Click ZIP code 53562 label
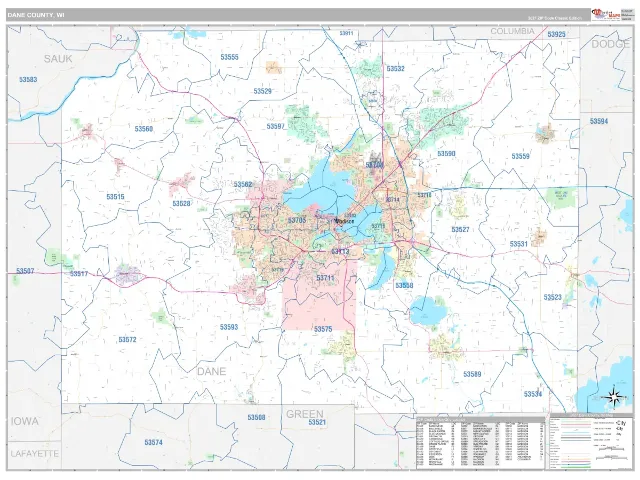The width and height of the screenshot is (640, 480). coord(243,184)
